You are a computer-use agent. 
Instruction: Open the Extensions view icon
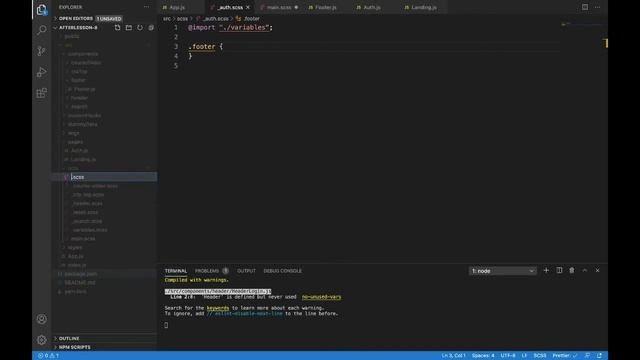click(x=42, y=93)
